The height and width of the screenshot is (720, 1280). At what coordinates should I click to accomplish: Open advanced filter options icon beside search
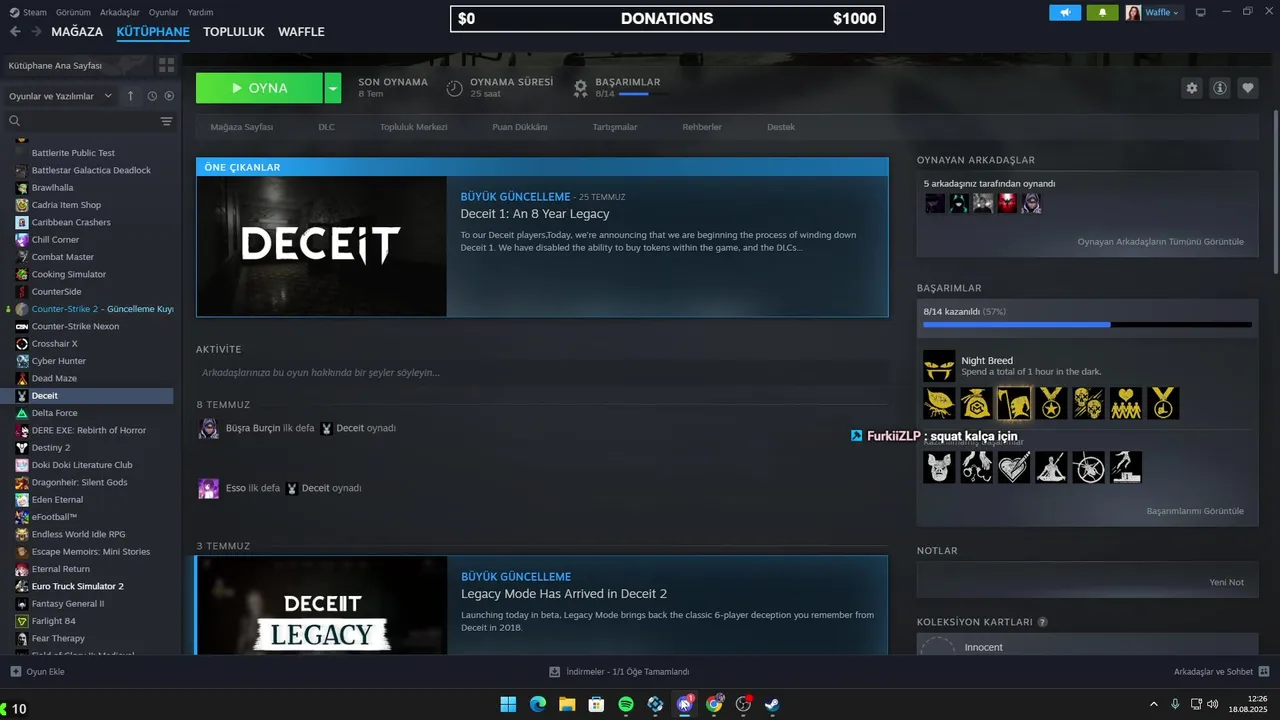(x=166, y=121)
